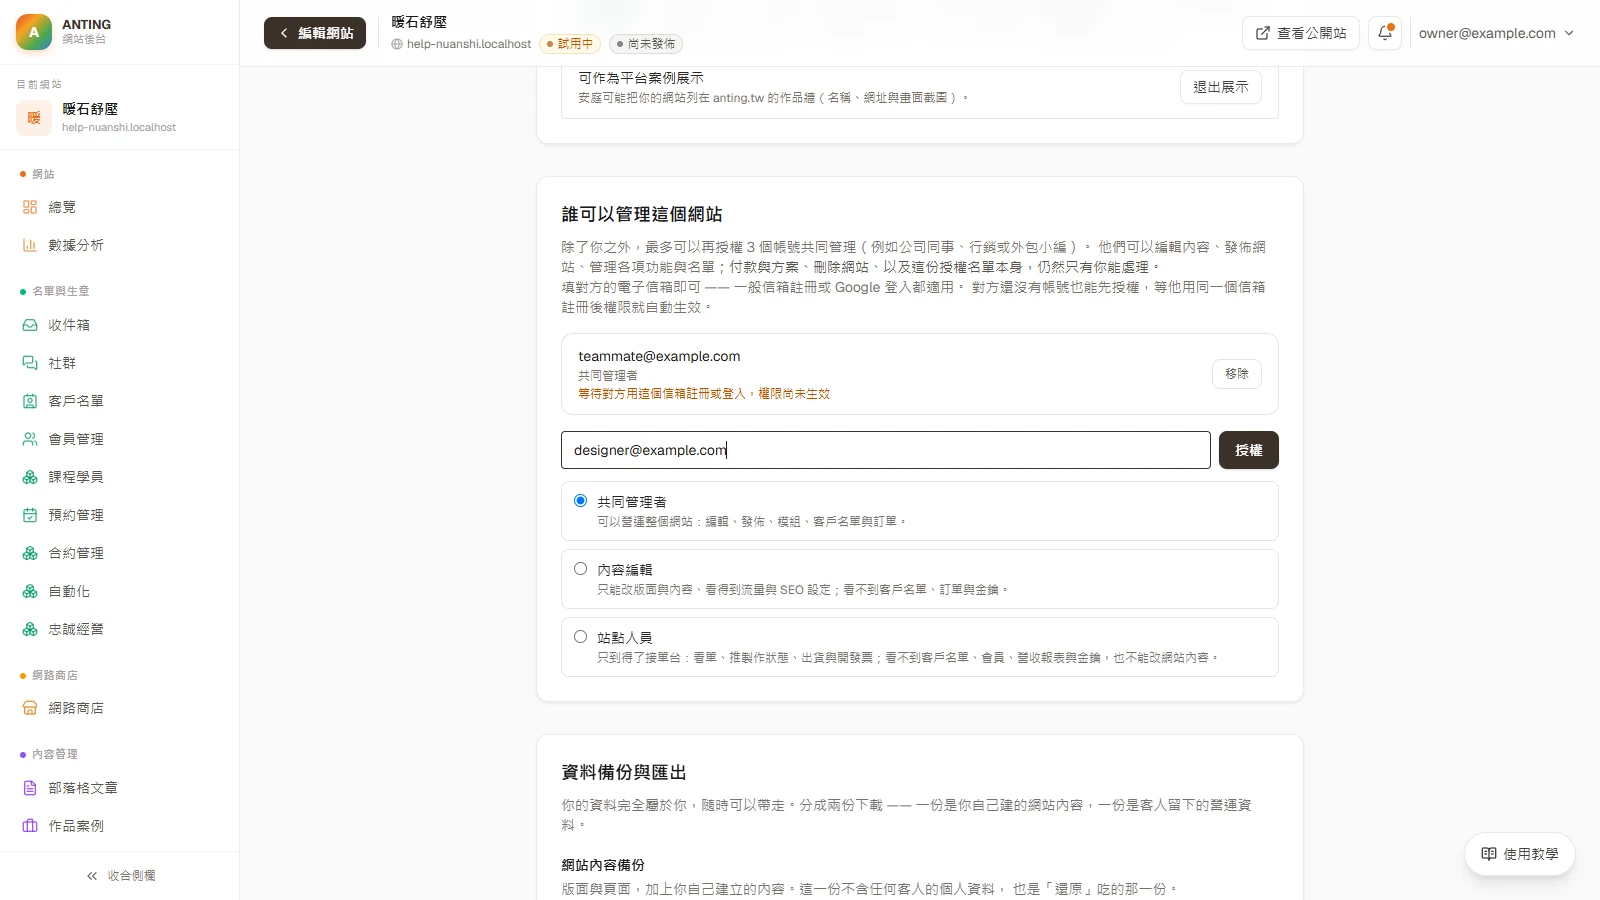The width and height of the screenshot is (1600, 900).
Task: Open the 社群 chat icon
Action: click(x=30, y=363)
